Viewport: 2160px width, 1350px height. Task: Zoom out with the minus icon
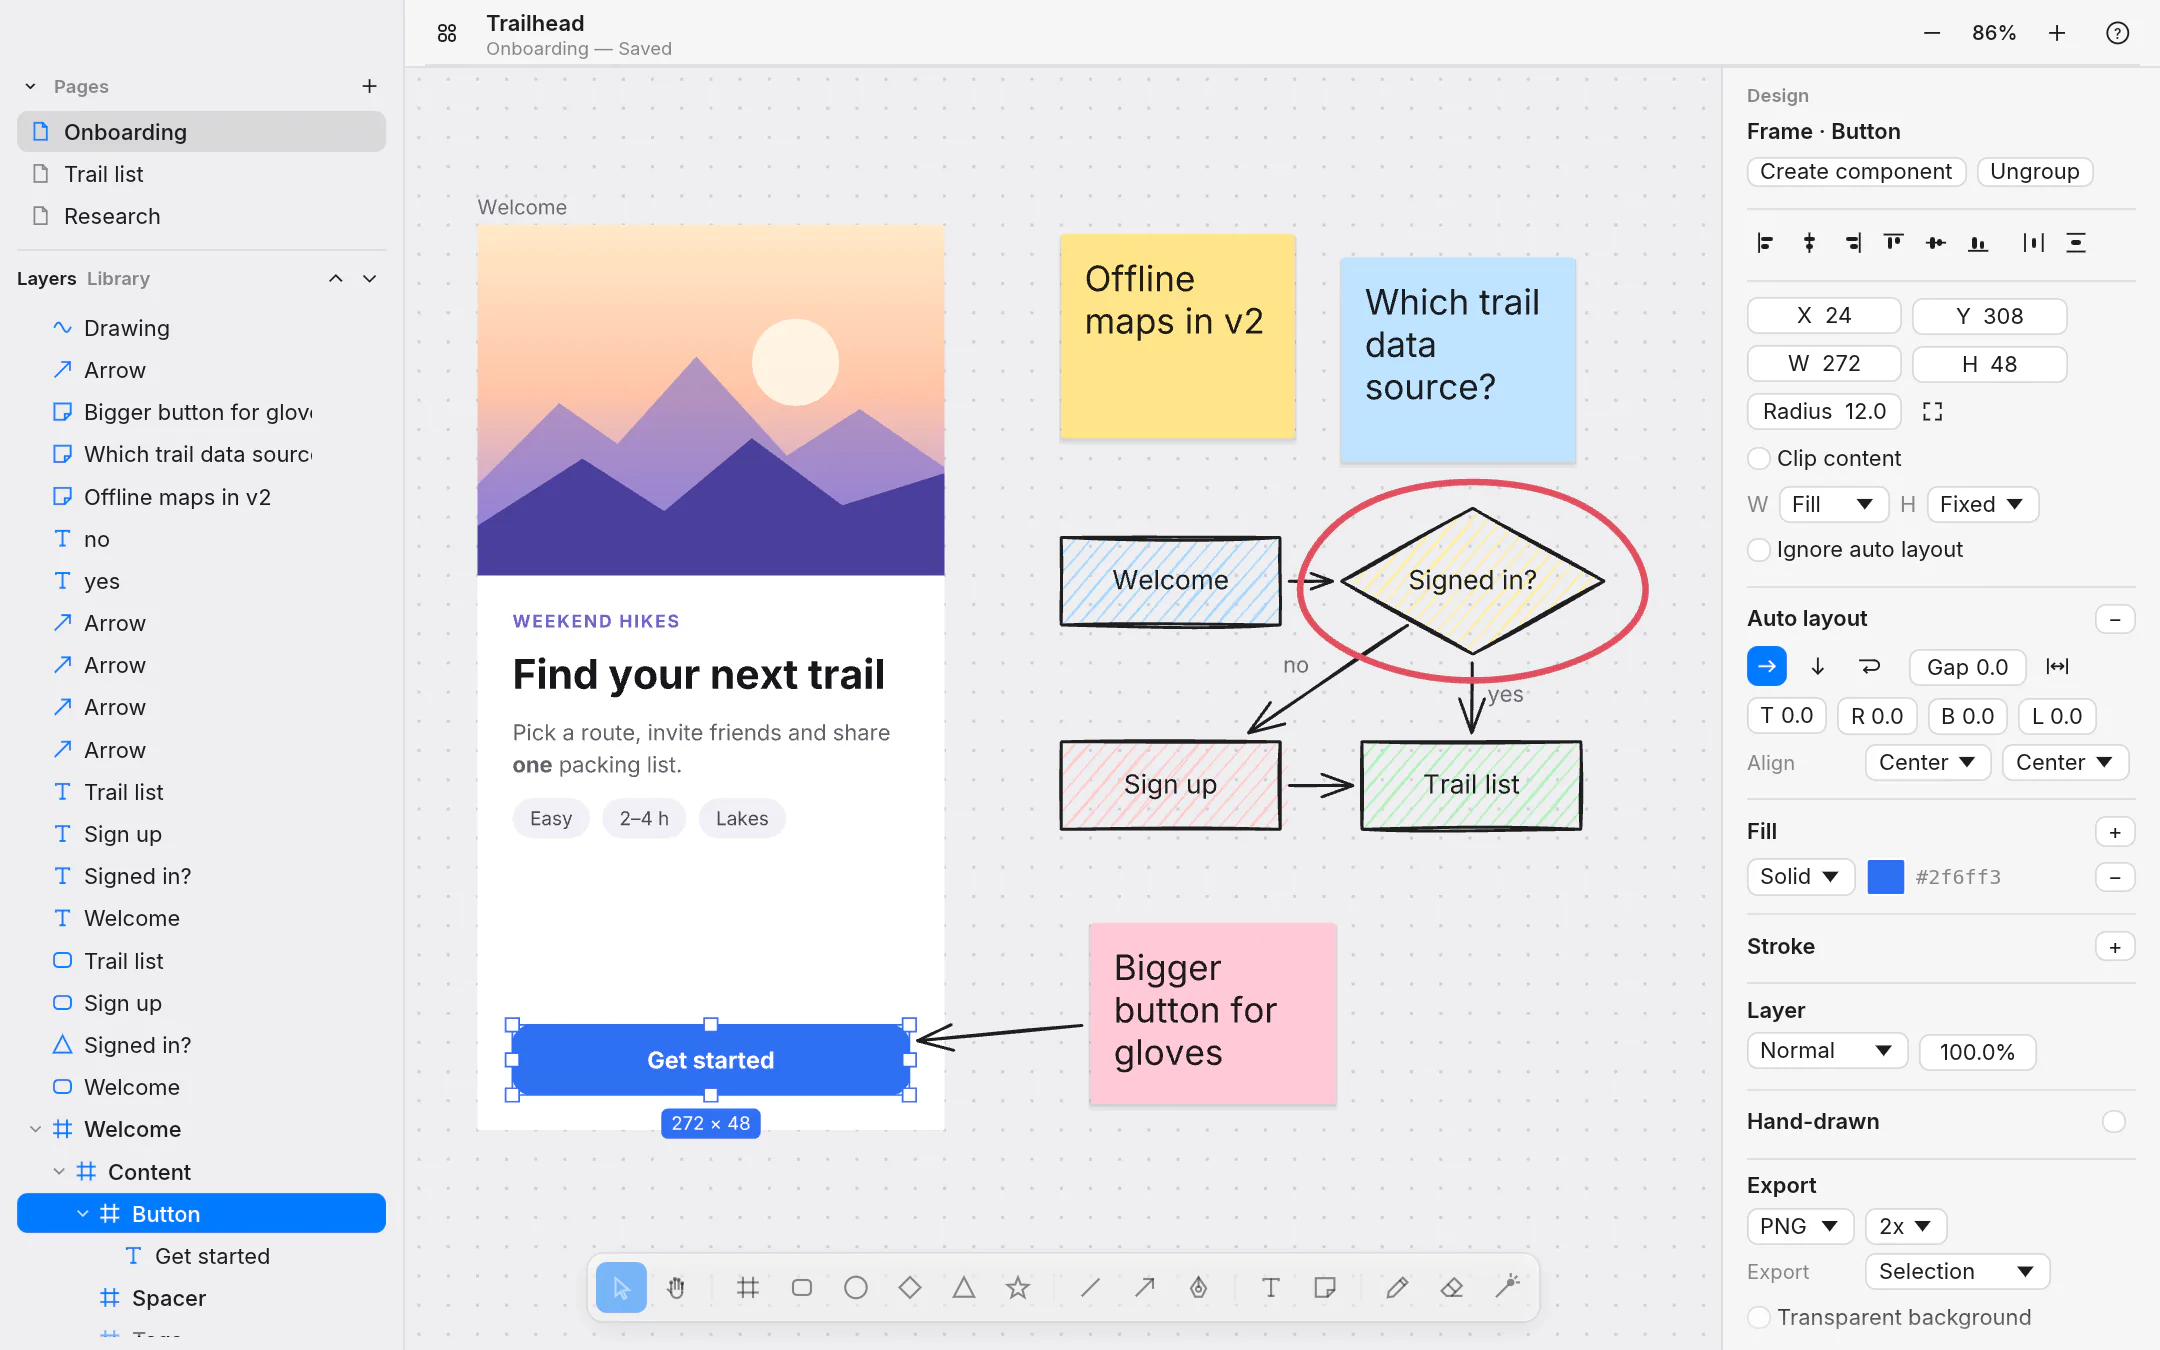tap(1932, 33)
